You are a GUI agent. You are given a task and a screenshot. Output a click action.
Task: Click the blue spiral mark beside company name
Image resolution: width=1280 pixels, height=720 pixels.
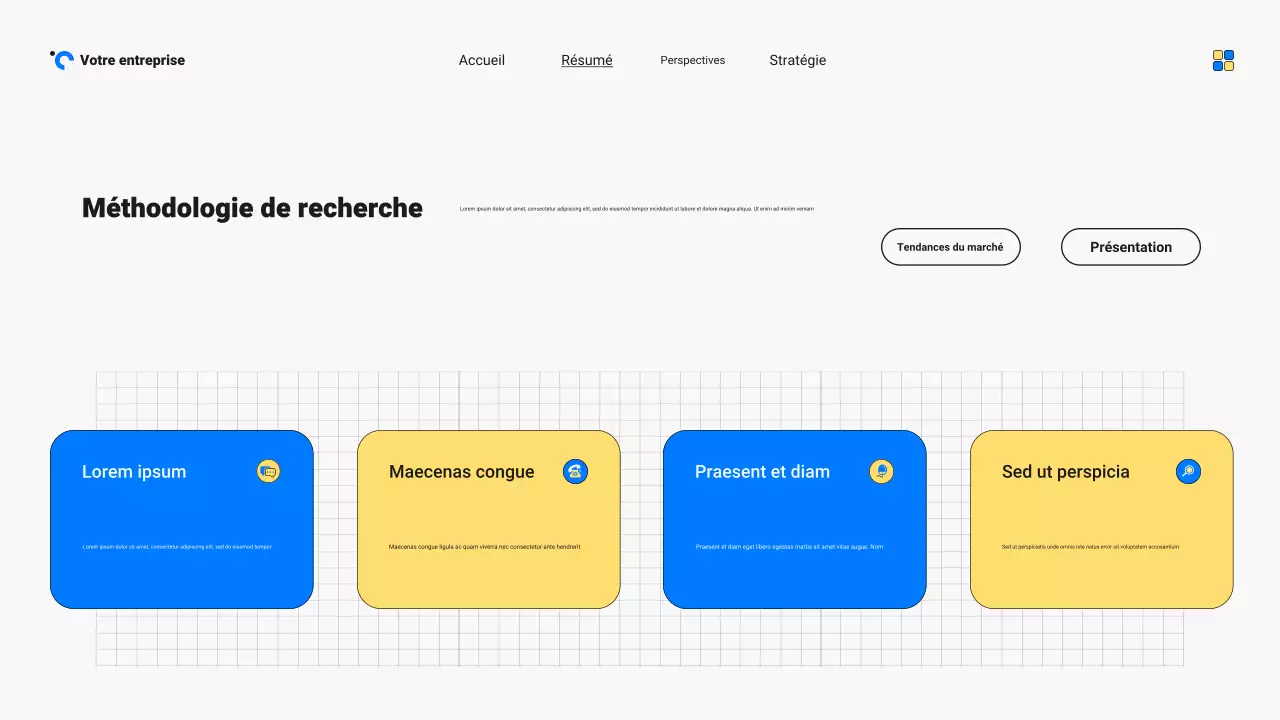click(62, 60)
